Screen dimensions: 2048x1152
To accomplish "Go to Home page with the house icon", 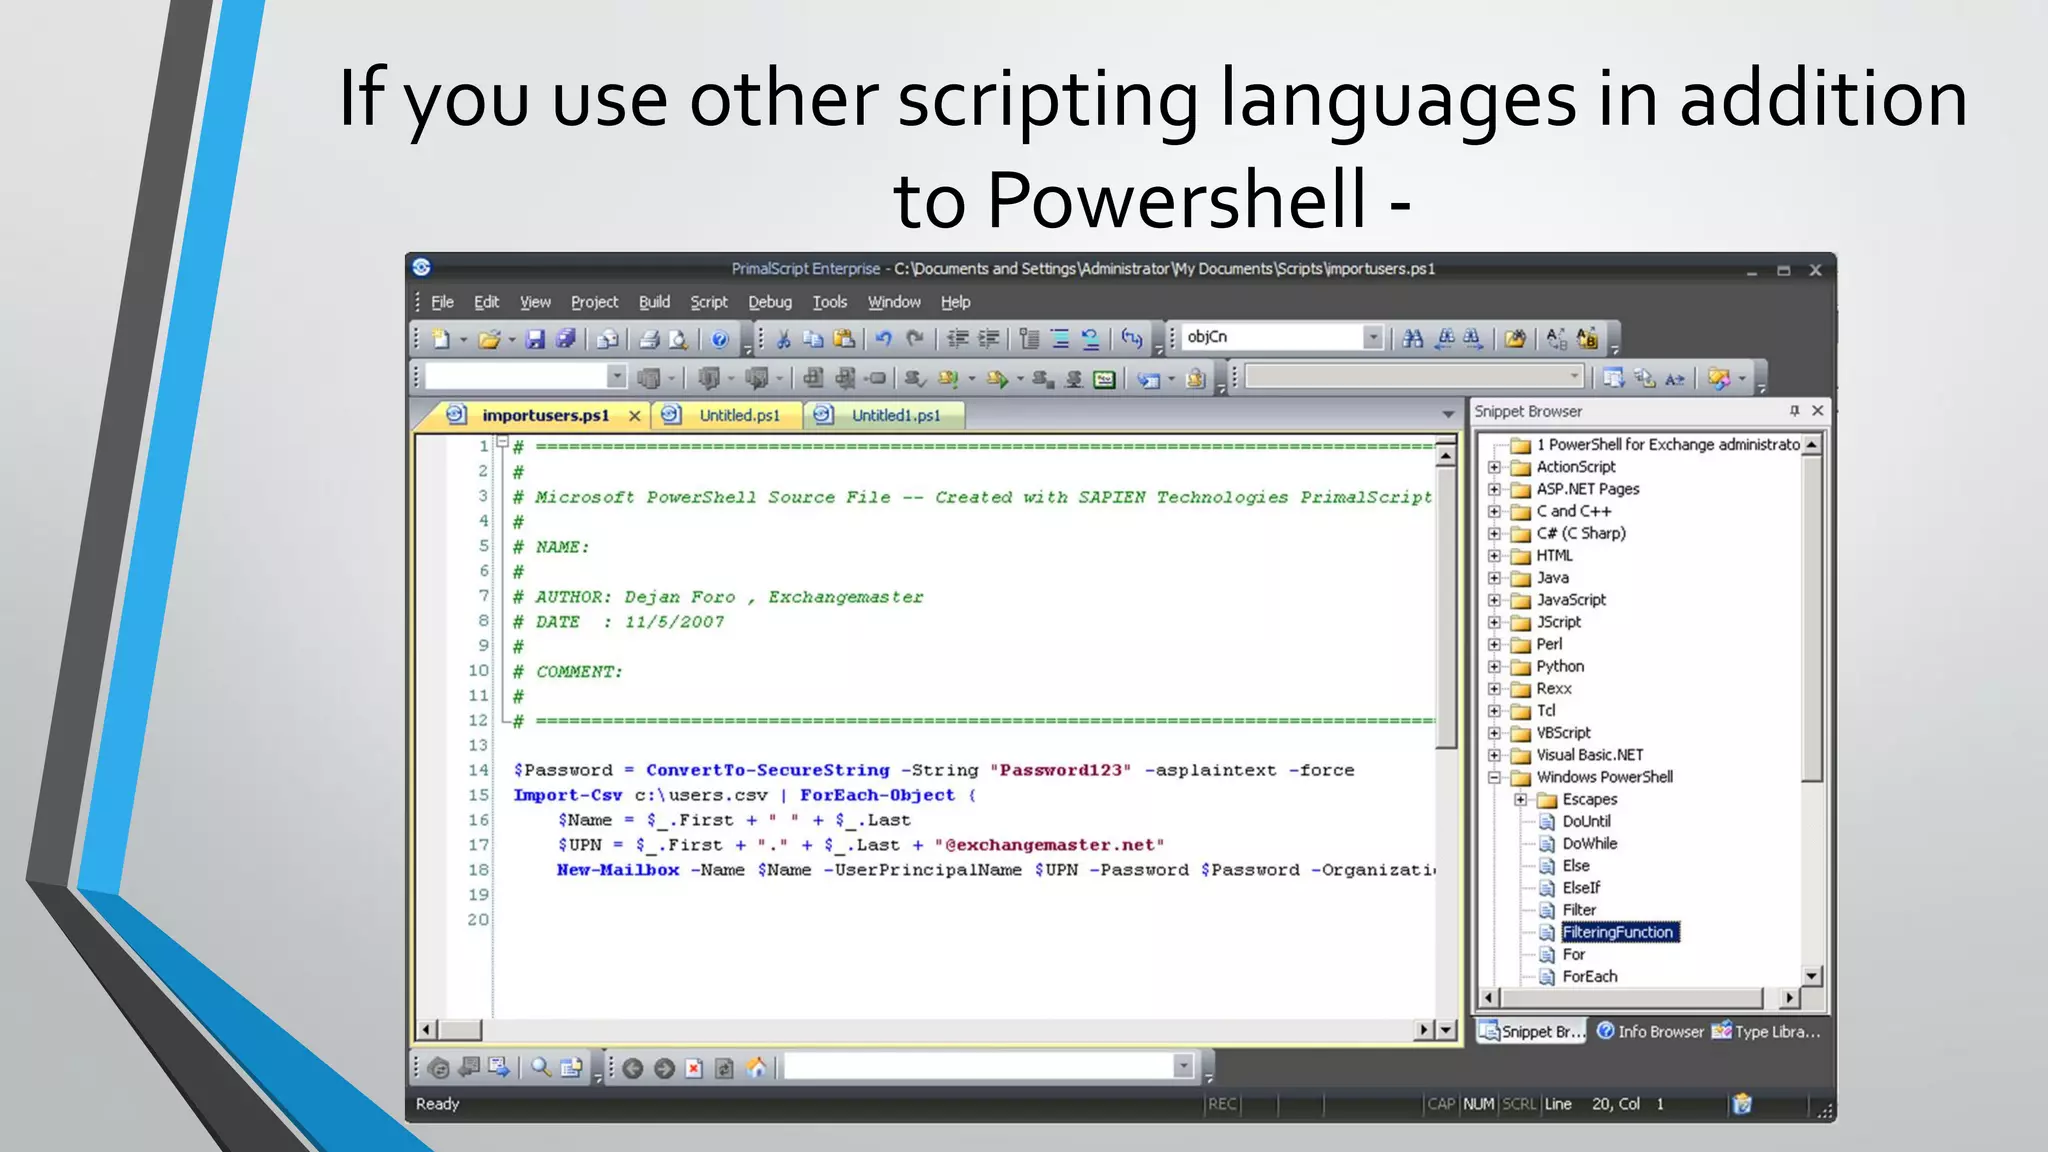I will 757,1069.
